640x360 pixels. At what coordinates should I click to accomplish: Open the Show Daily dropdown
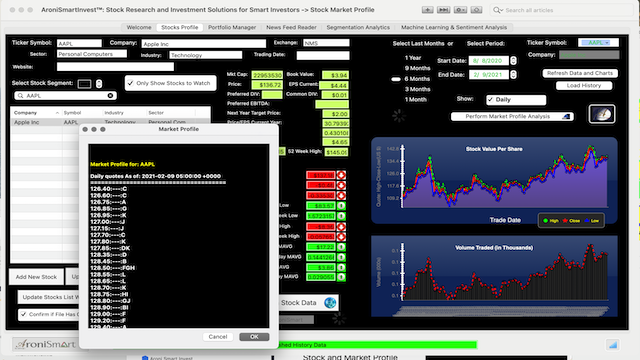516,100
